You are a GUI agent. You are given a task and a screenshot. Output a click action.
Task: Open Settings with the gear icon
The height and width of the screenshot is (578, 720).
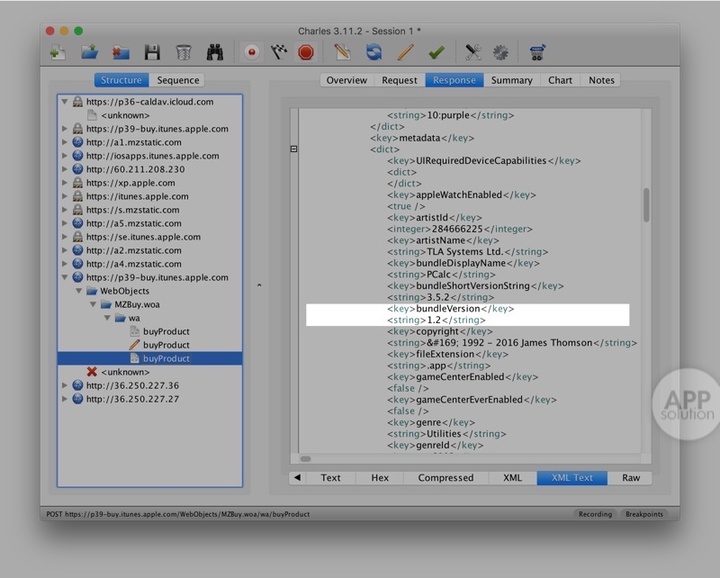pyautogui.click(x=500, y=52)
